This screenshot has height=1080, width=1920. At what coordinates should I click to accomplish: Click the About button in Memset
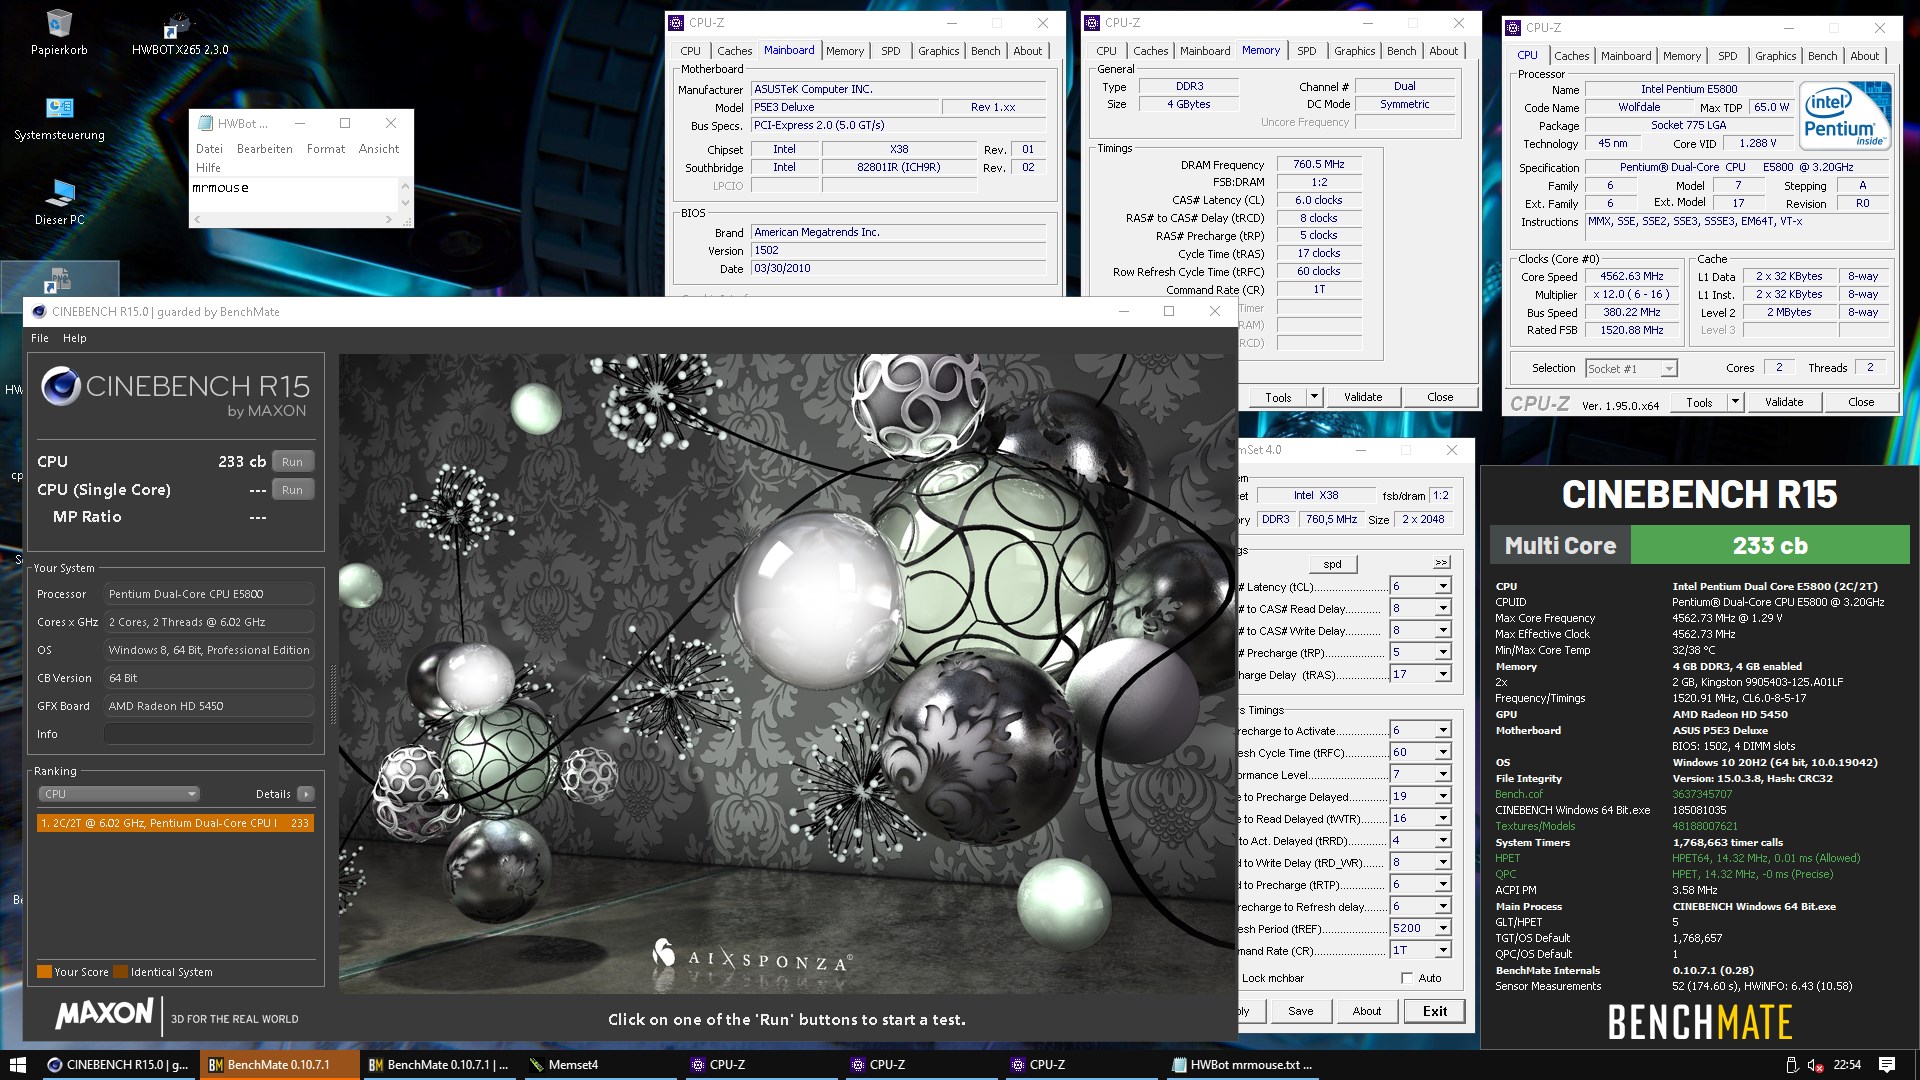1367,1011
